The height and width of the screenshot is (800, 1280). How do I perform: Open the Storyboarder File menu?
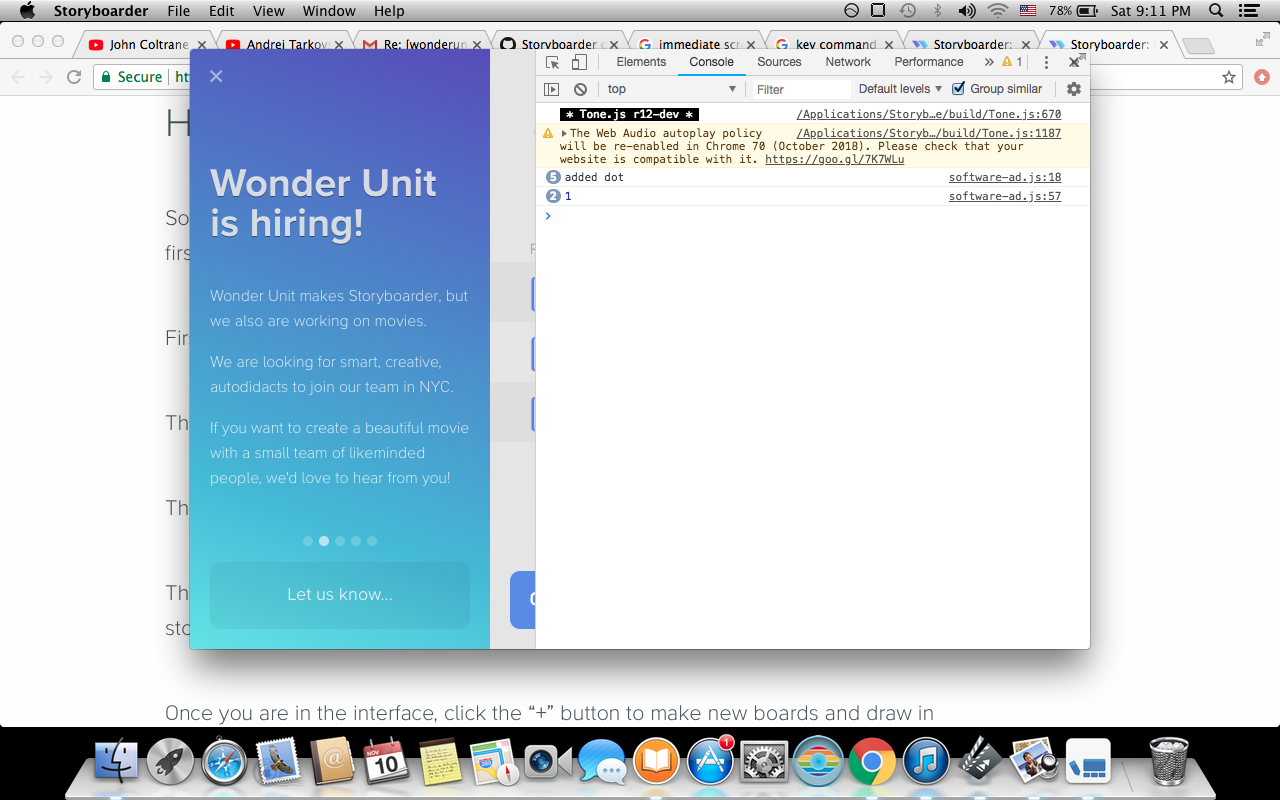(178, 11)
